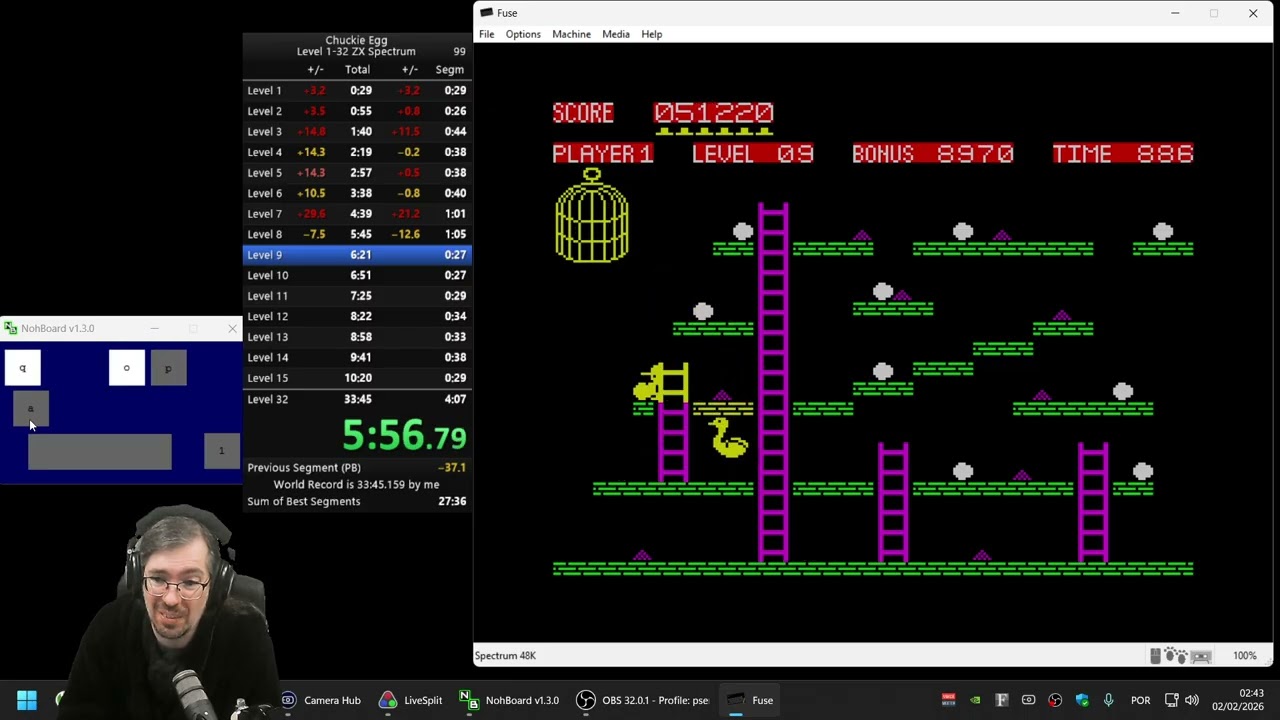This screenshot has width=1280, height=720.
Task: Open the Machine menu in Fuse
Action: point(571,34)
